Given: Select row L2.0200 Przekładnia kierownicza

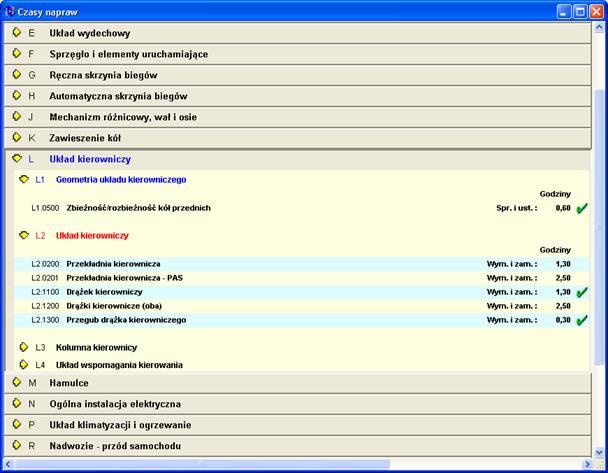Looking at the screenshot, I should 302,264.
